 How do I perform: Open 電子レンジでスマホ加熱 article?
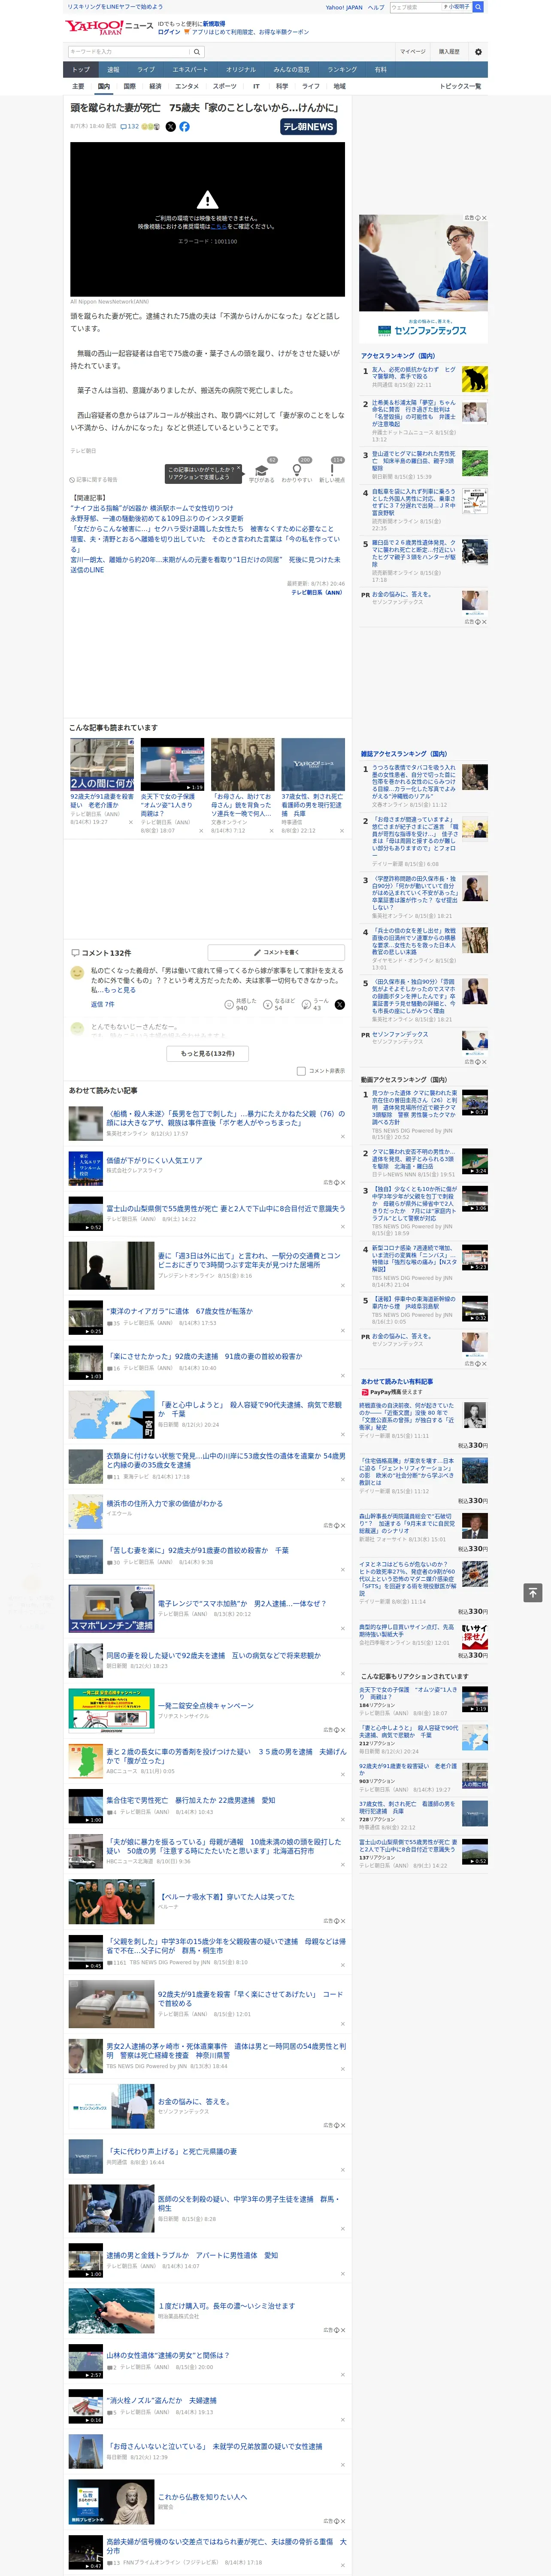pos(242,1603)
